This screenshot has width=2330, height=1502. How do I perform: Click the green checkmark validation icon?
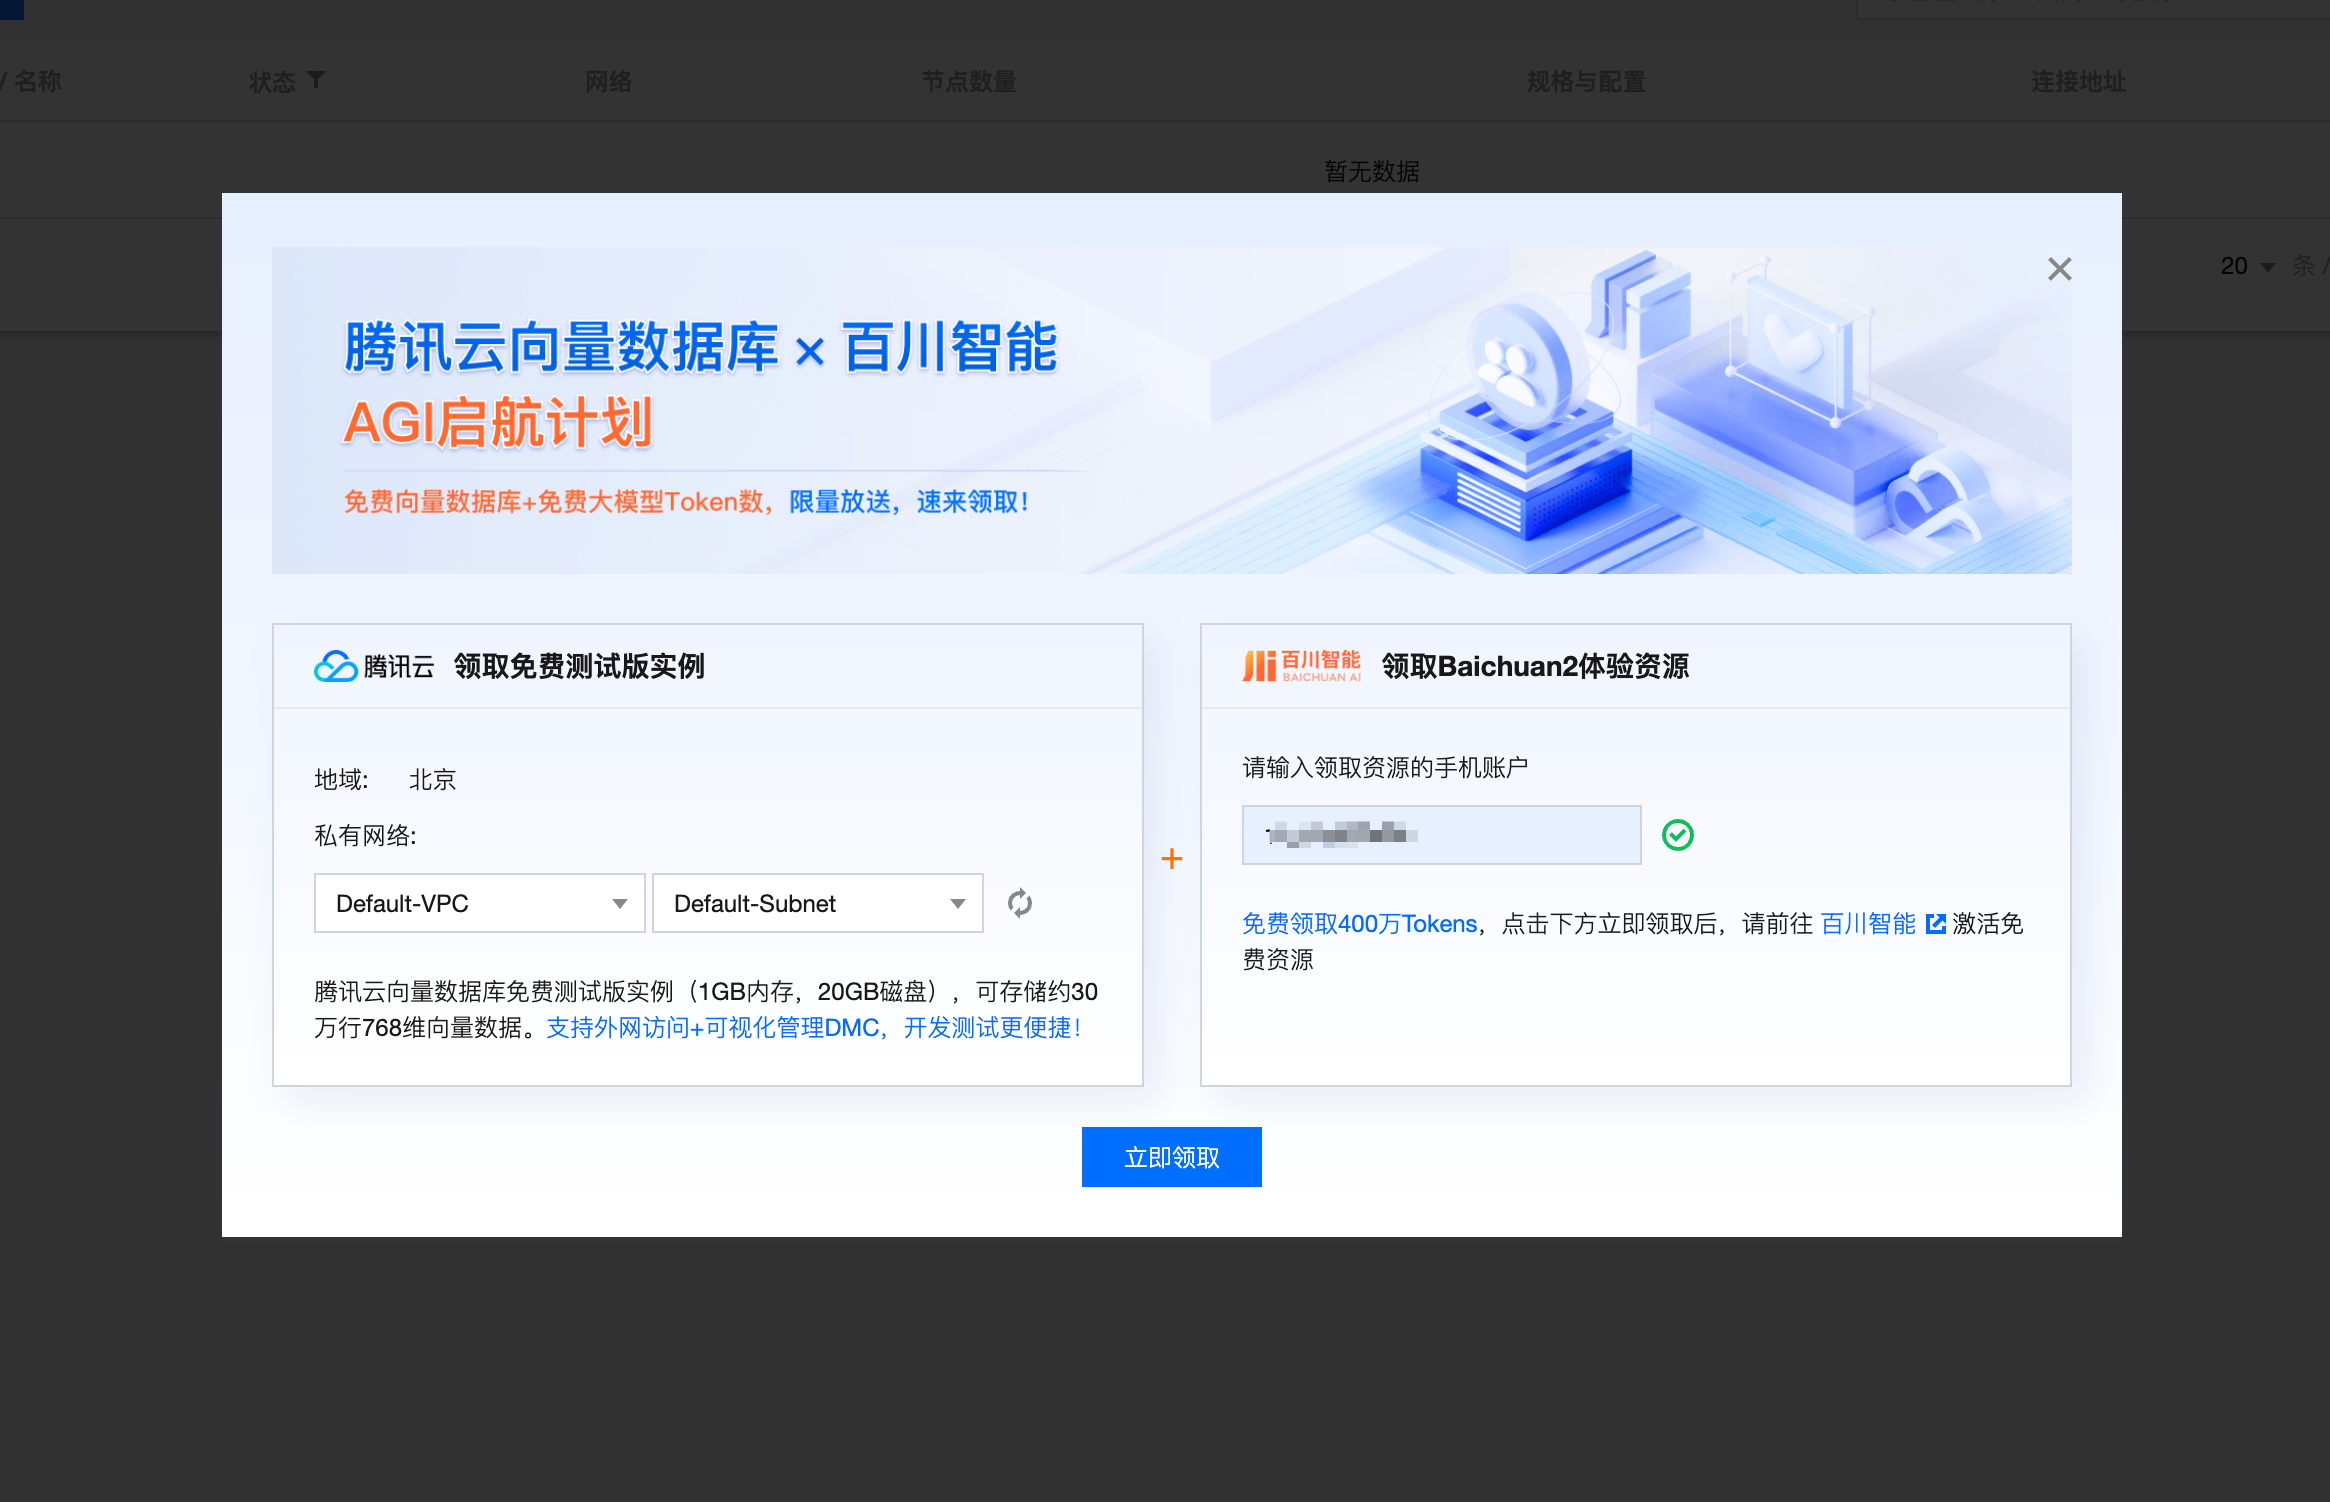[1677, 835]
